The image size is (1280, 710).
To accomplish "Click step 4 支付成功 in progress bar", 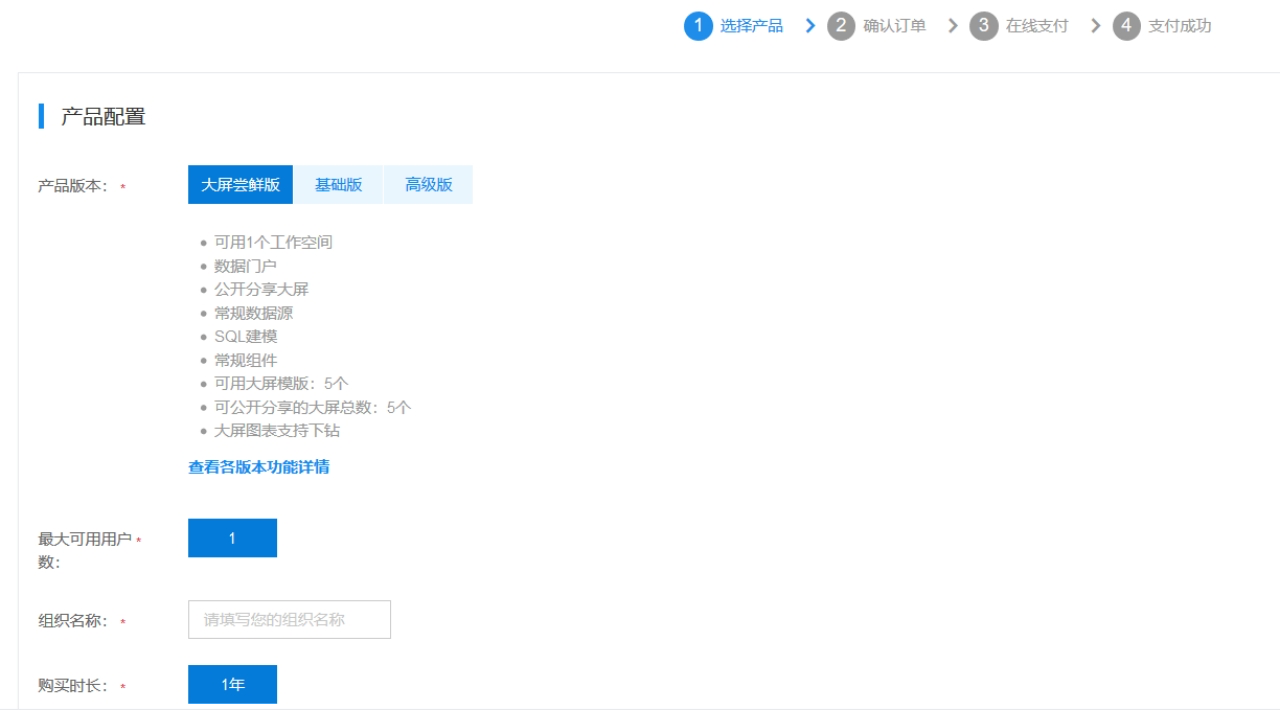I will tap(1162, 26).
